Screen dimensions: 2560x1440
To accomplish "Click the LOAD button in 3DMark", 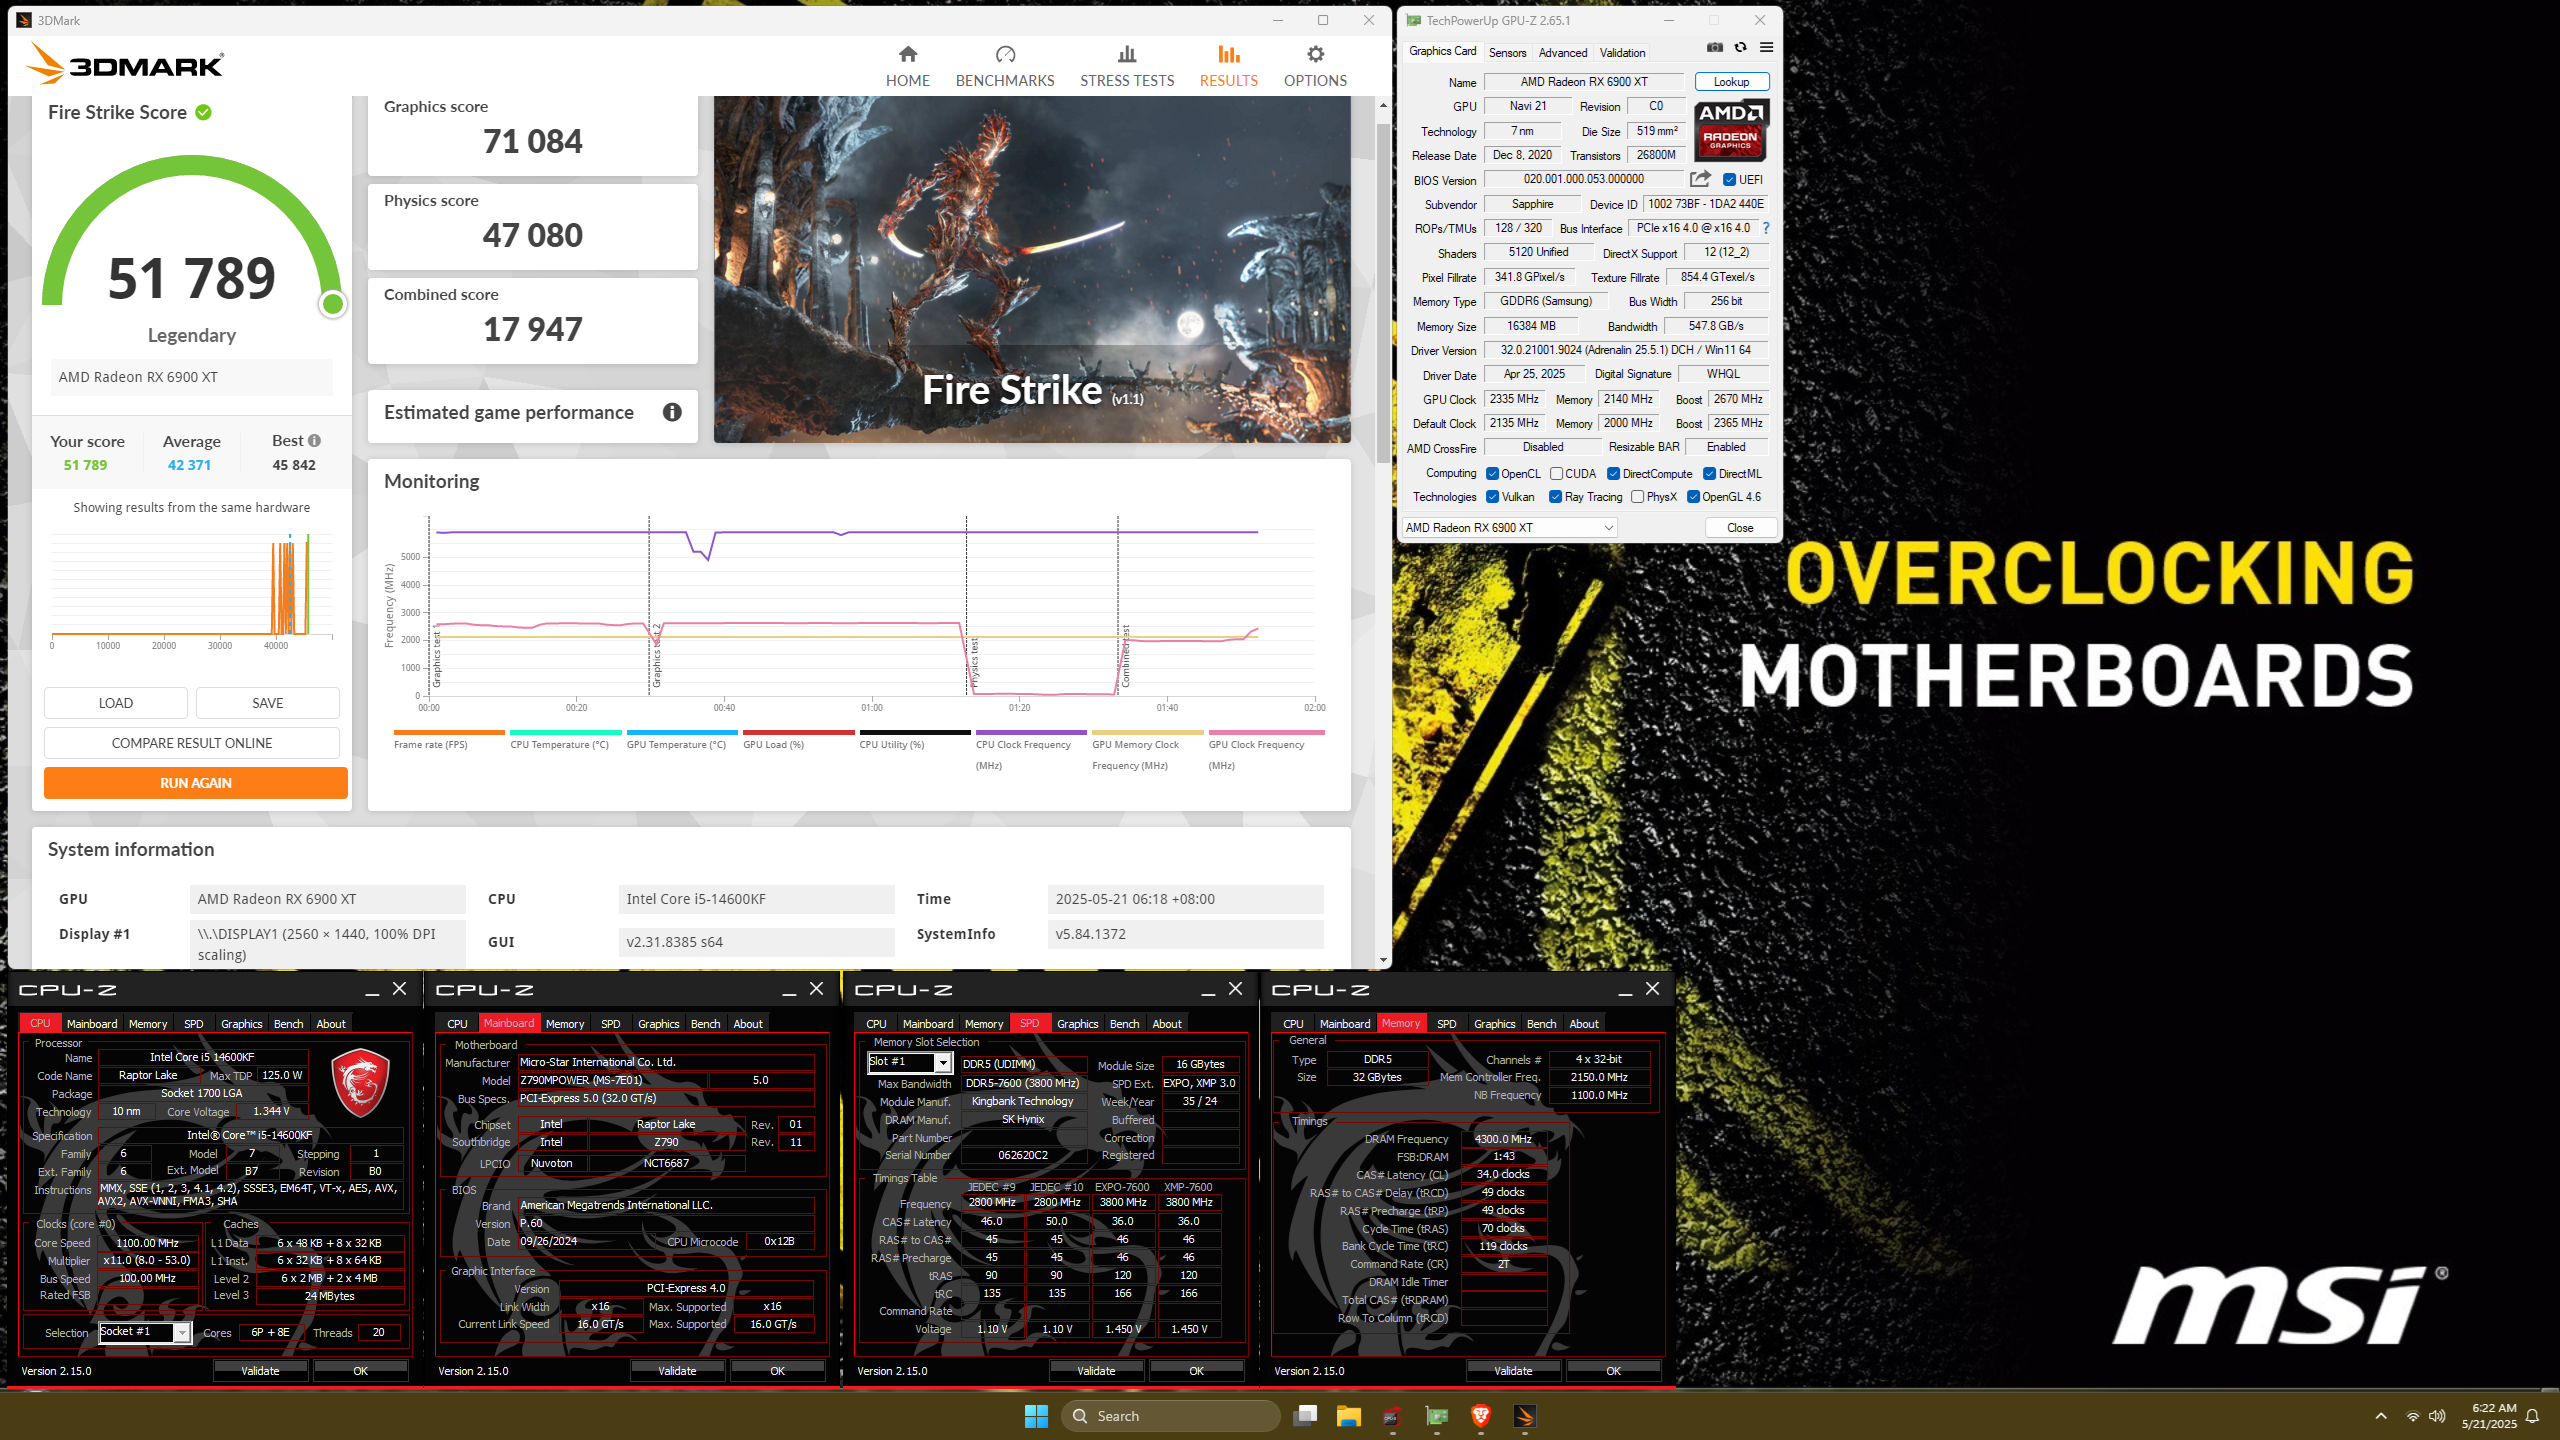I will coord(116,703).
